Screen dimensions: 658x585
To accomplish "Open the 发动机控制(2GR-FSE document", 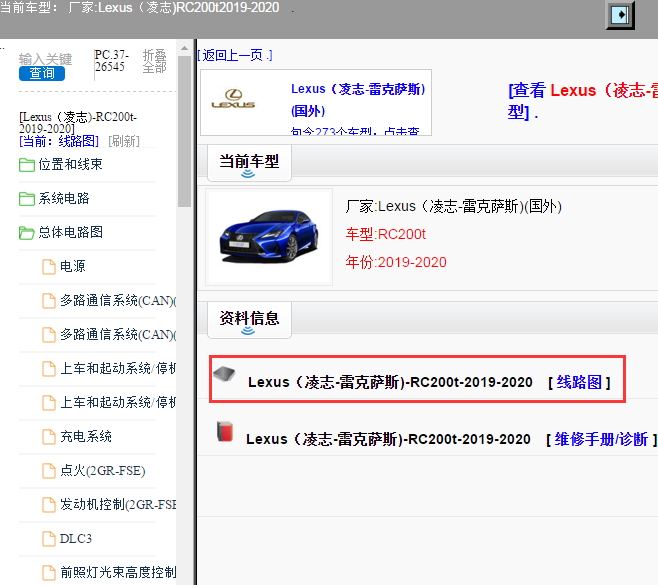I will 118,504.
